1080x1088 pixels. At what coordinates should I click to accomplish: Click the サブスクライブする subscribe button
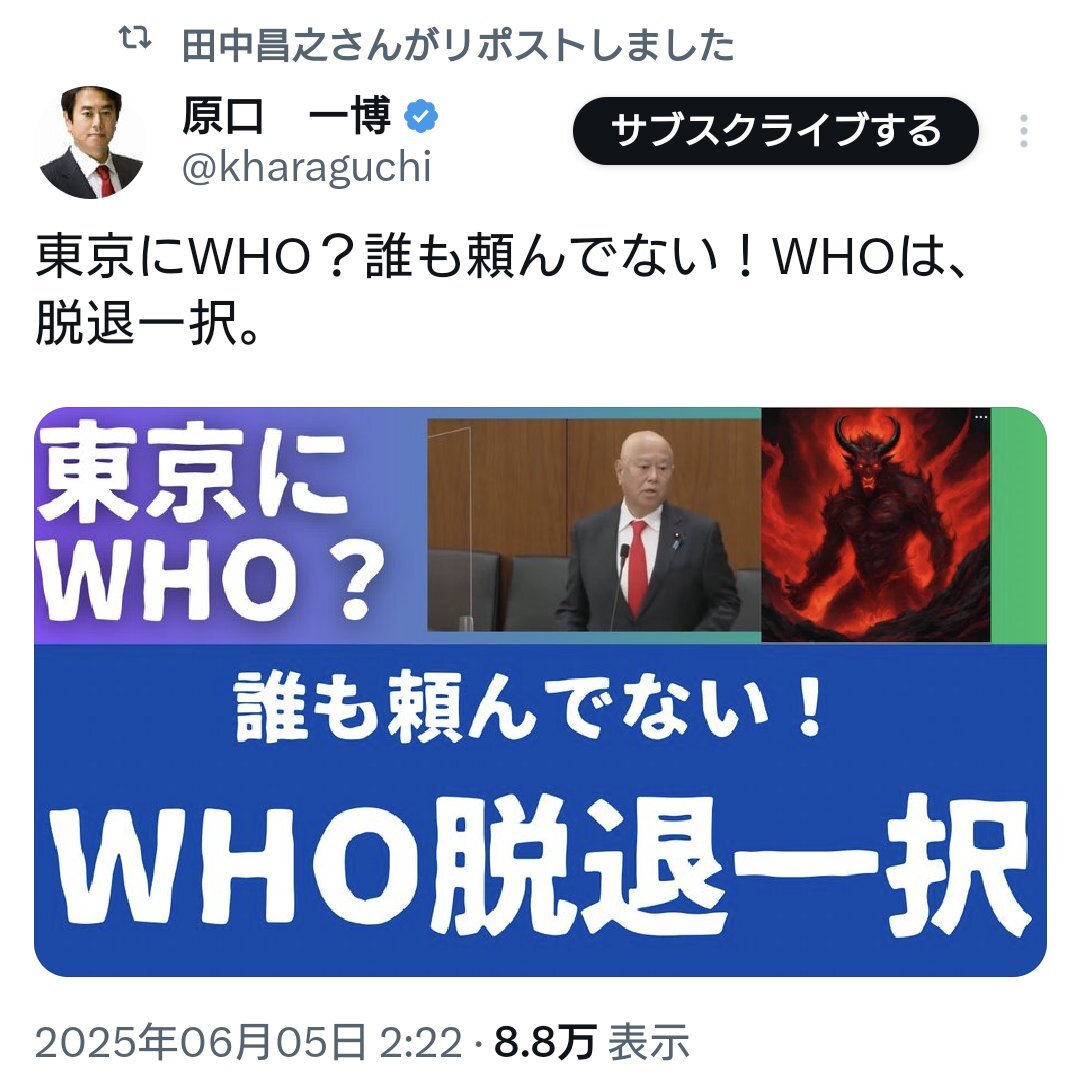click(775, 130)
